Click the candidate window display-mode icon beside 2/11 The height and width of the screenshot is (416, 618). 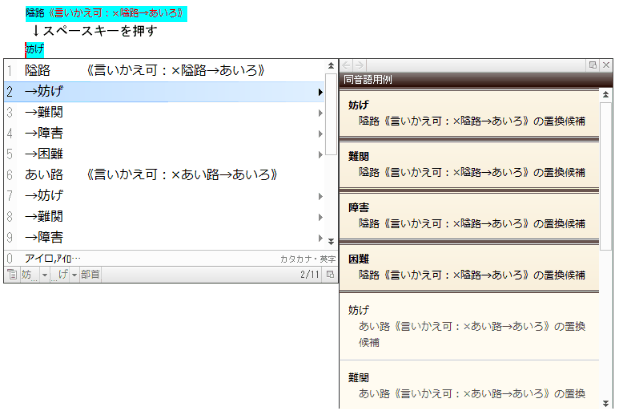tap(330, 274)
